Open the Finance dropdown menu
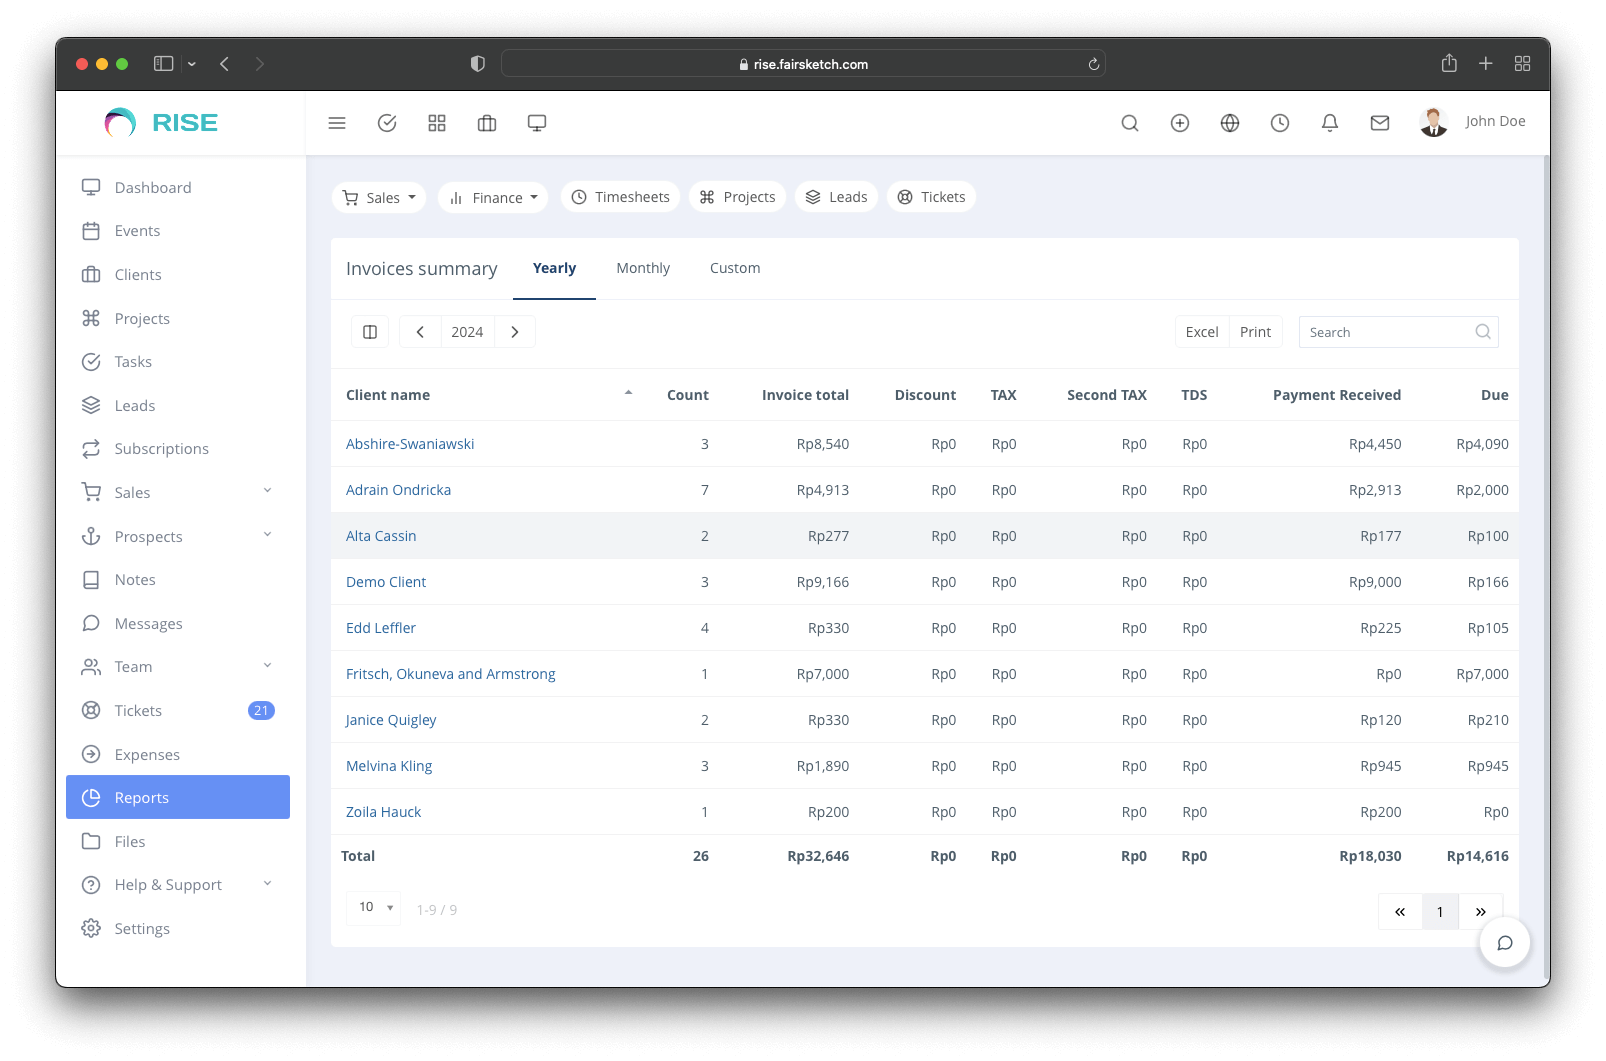The image size is (1606, 1061). pyautogui.click(x=494, y=198)
